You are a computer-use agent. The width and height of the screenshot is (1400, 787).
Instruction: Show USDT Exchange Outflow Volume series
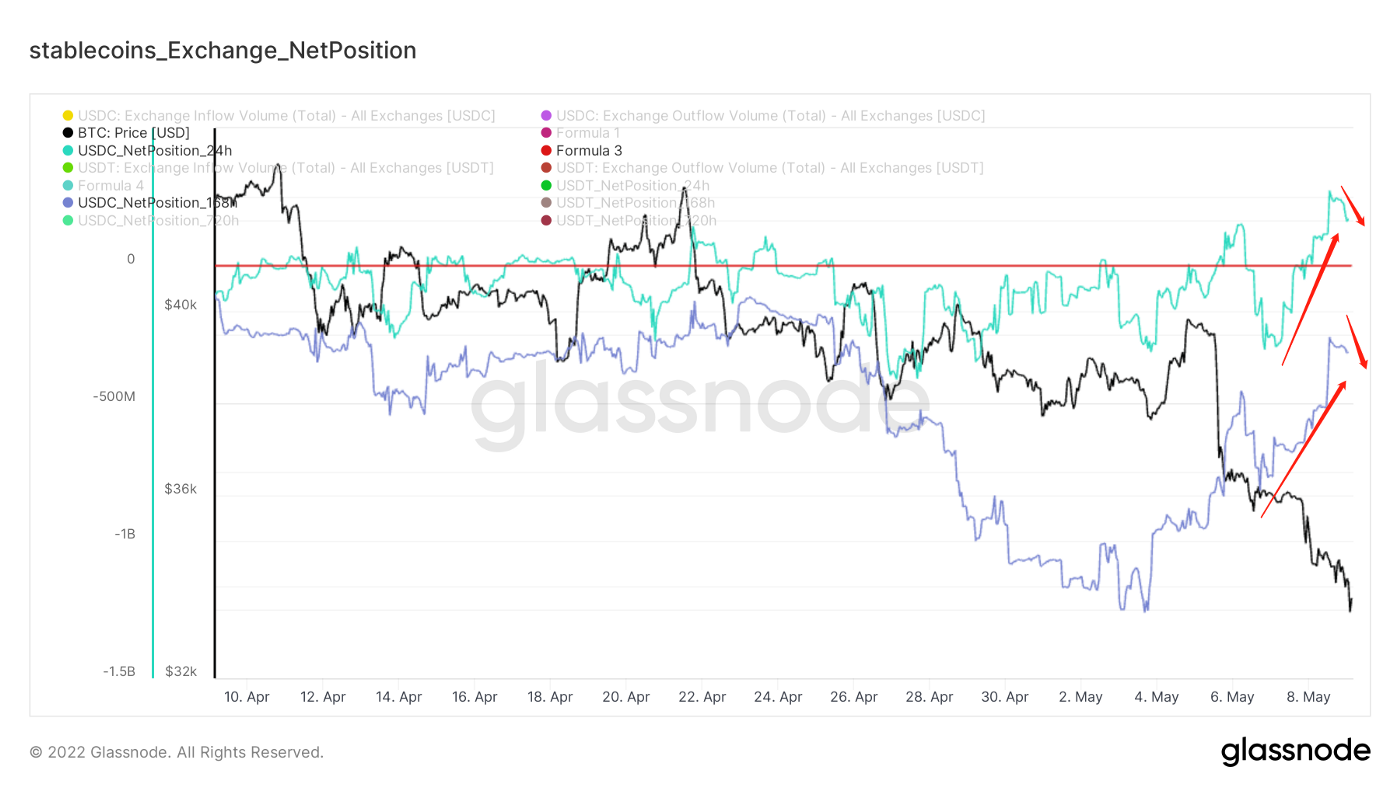pos(769,168)
